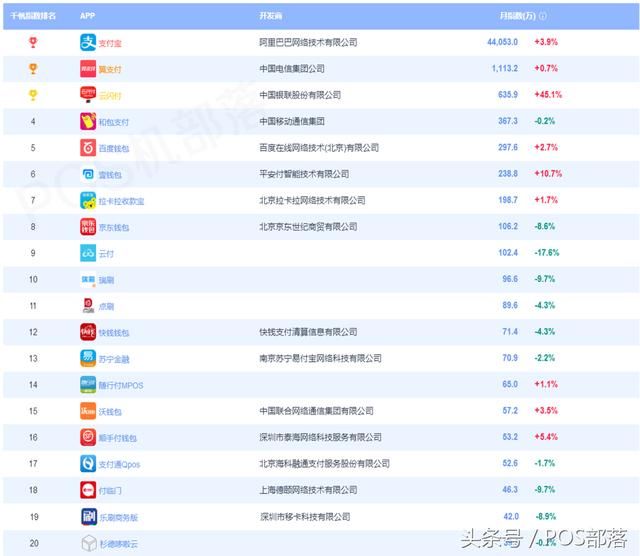
Task: Select developer 南京苏宁易付宝网络科技有限公司
Action: point(320,358)
